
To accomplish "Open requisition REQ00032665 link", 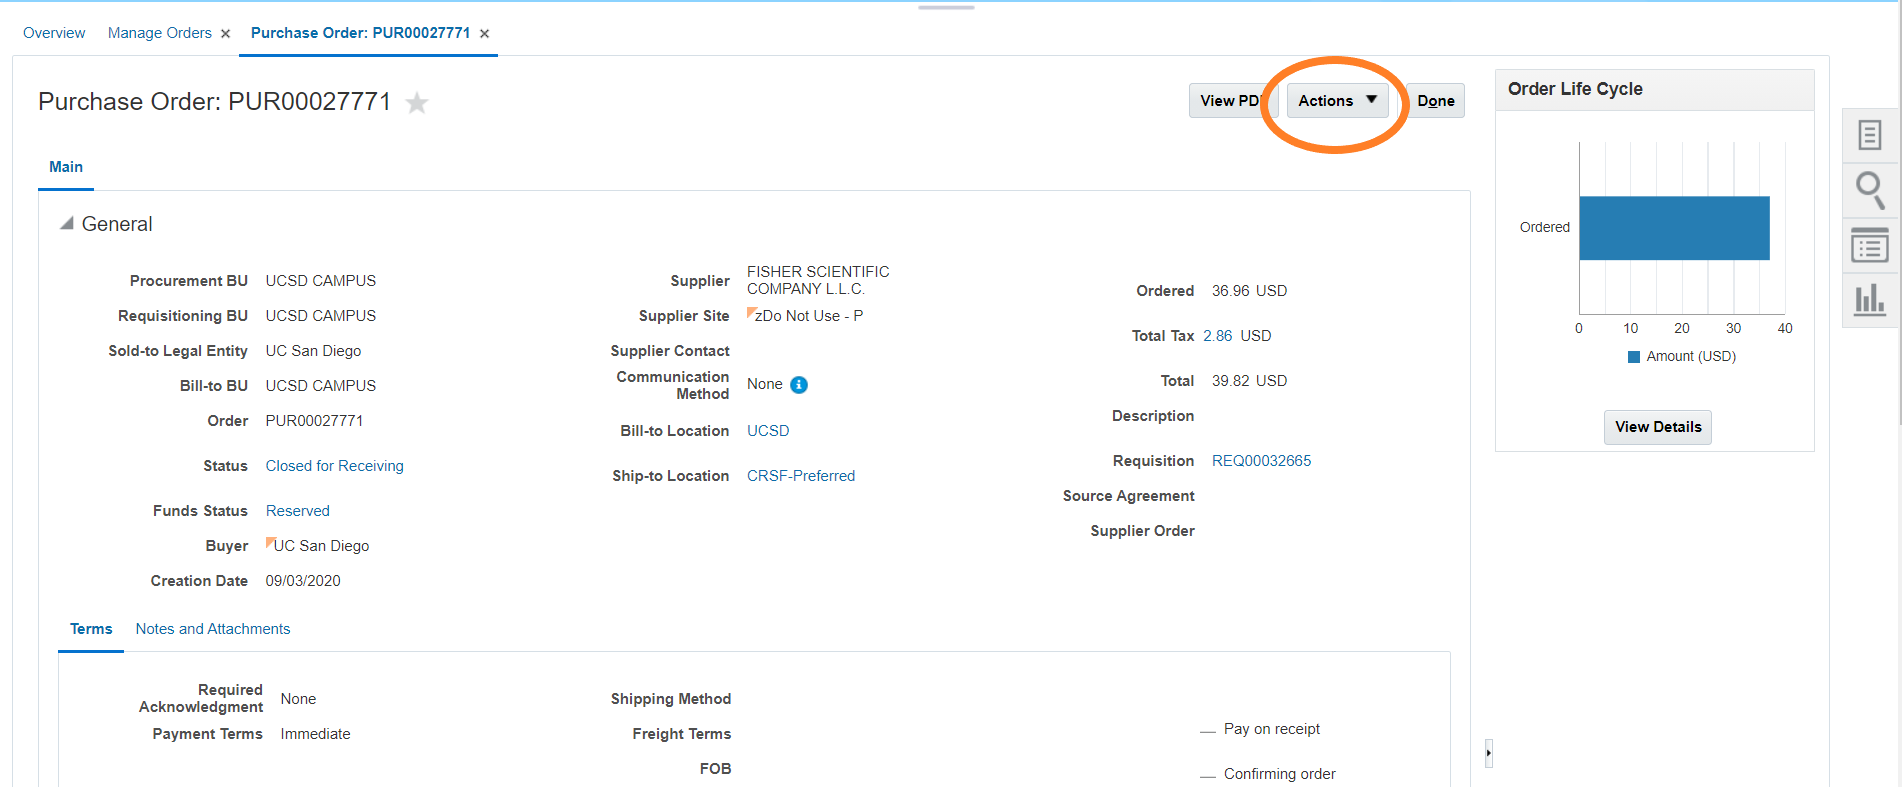I will [1261, 461].
